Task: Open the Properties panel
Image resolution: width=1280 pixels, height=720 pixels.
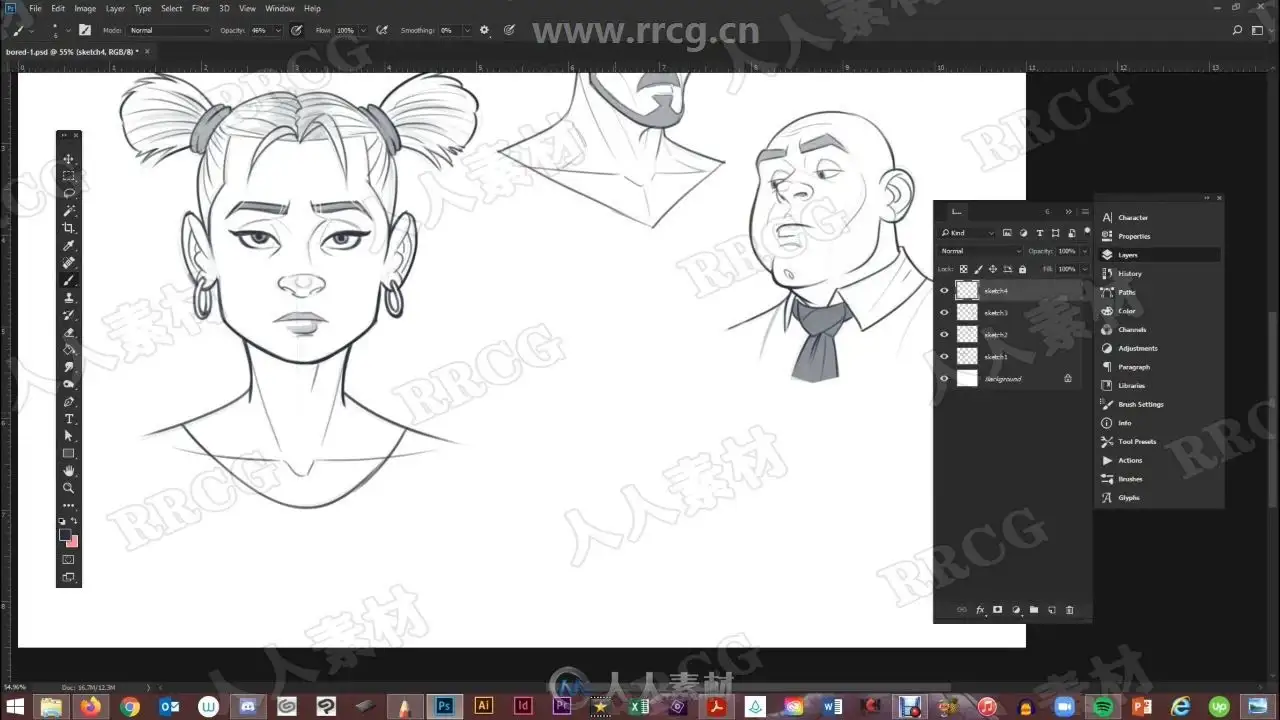Action: coord(1134,236)
